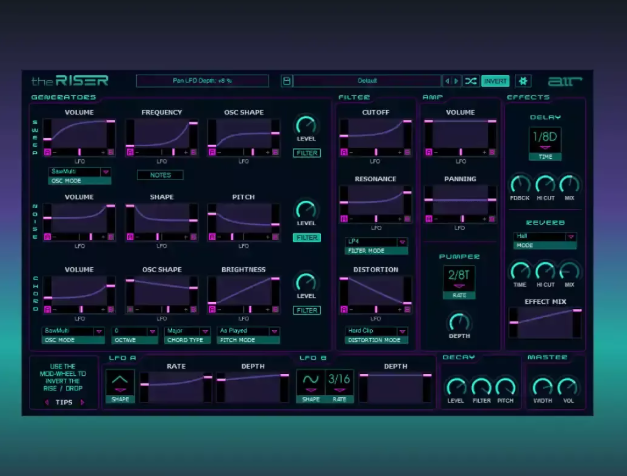Toggle the INVERT button
This screenshot has width=627, height=476.
[495, 81]
